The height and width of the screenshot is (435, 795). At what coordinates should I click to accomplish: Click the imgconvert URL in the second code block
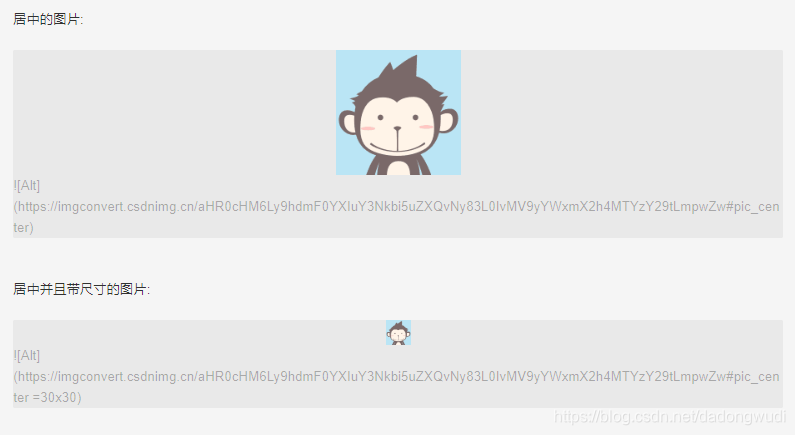point(396,376)
